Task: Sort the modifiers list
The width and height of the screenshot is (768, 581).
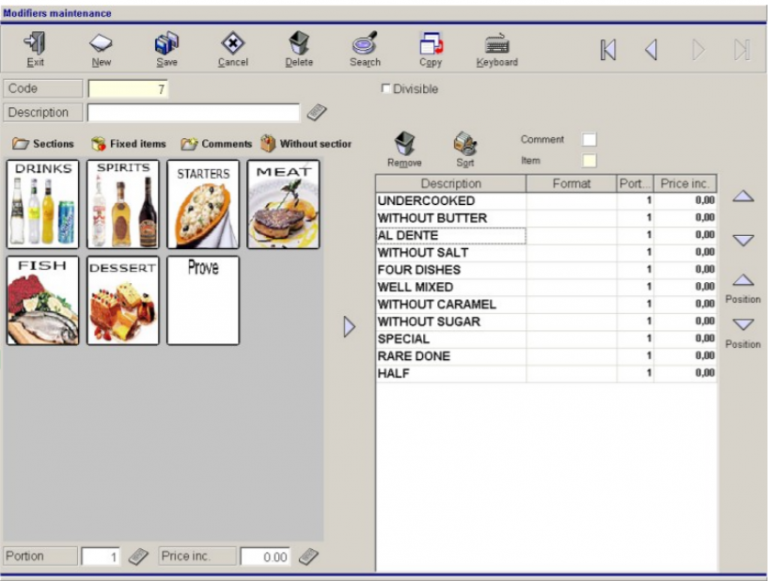Action: [x=464, y=149]
